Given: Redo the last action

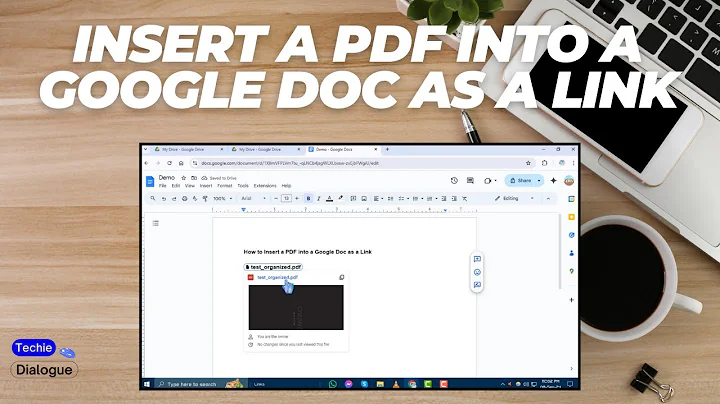Looking at the screenshot, I should (x=174, y=198).
